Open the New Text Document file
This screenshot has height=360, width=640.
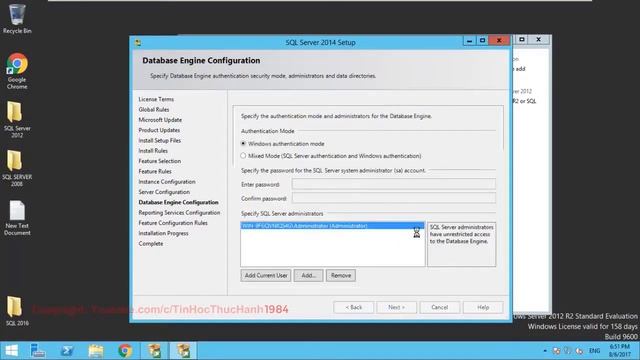coord(17,218)
